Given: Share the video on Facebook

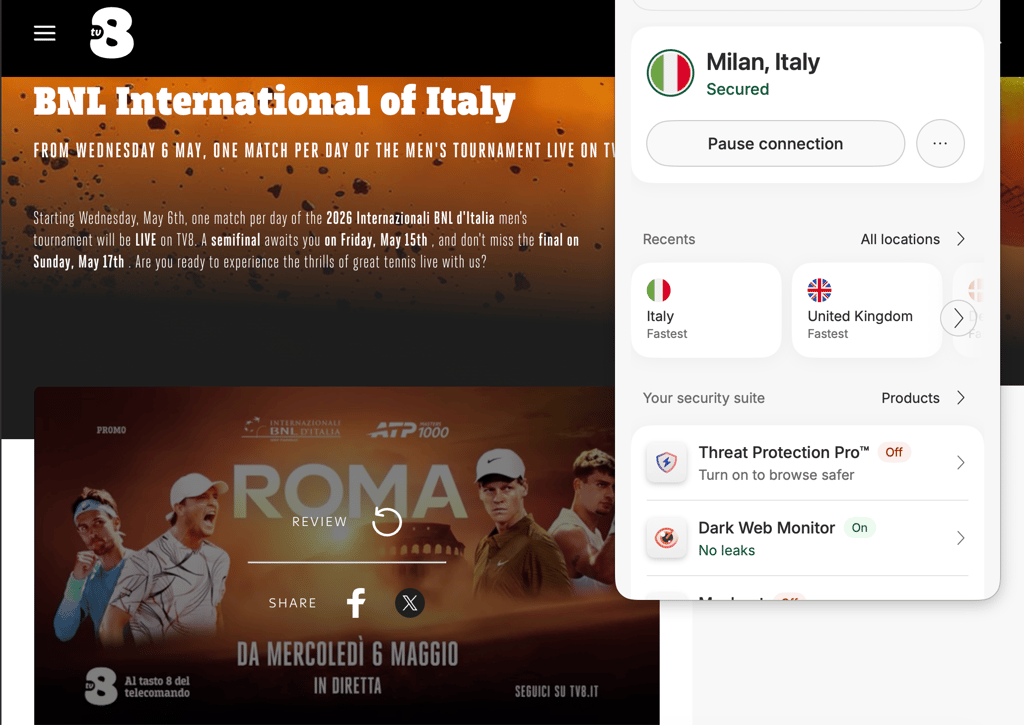Looking at the screenshot, I should pos(356,603).
